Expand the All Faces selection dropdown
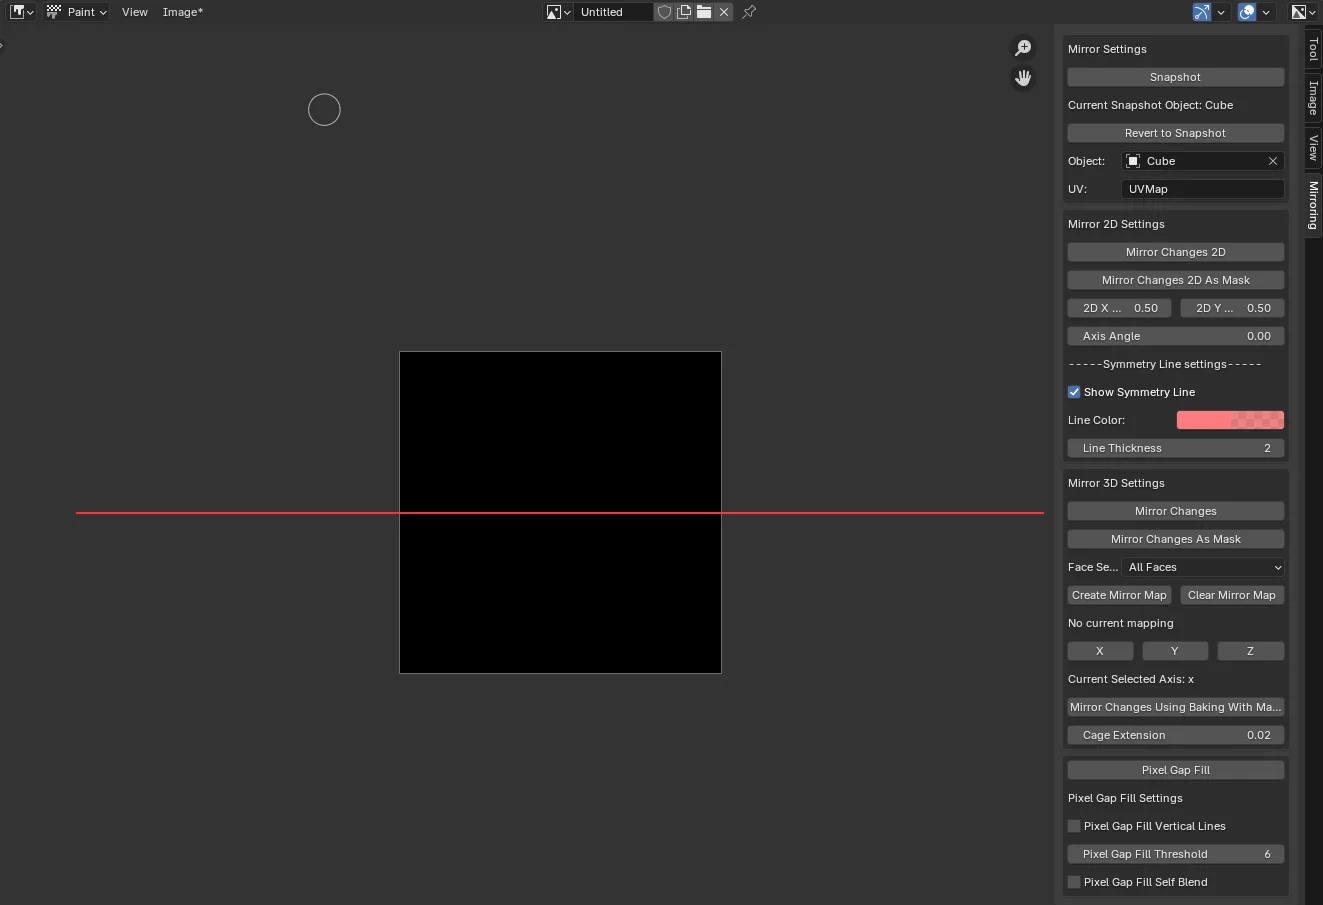1323x905 pixels. pos(1203,567)
